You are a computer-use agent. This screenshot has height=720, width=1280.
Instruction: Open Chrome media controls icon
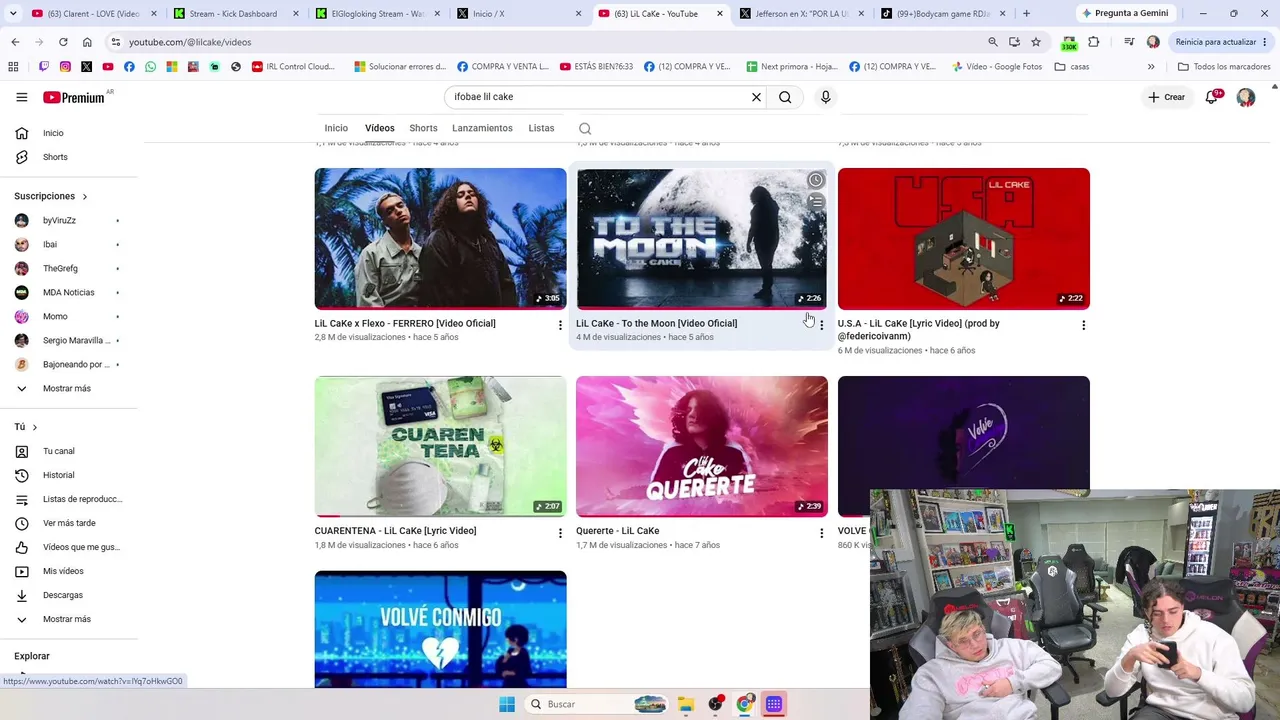click(1129, 42)
